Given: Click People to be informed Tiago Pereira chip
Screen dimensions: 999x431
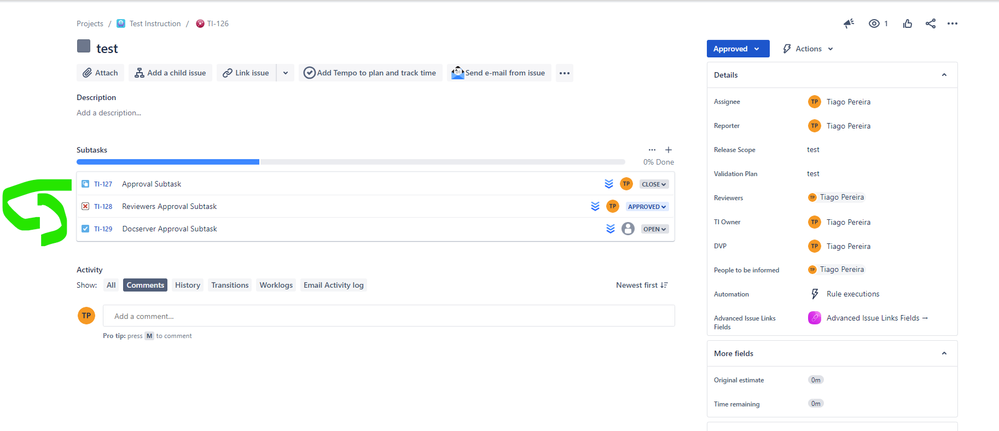Looking at the screenshot, I should [836, 270].
